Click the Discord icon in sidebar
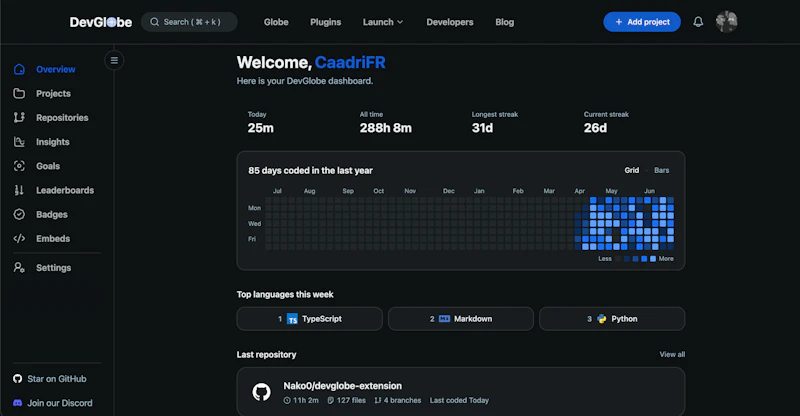The width and height of the screenshot is (800, 416). pos(17,403)
